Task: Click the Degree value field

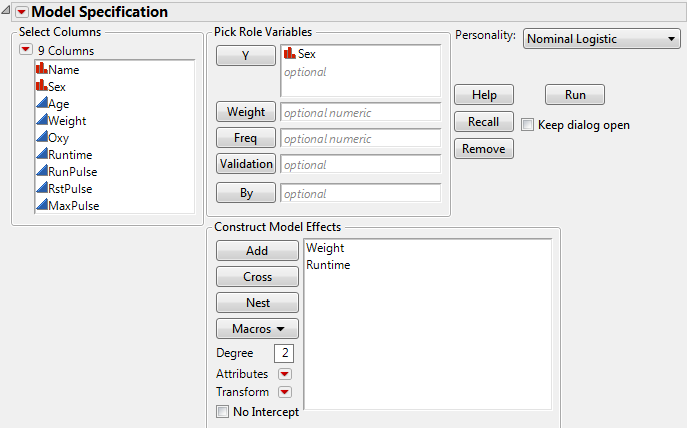Action: (x=285, y=354)
